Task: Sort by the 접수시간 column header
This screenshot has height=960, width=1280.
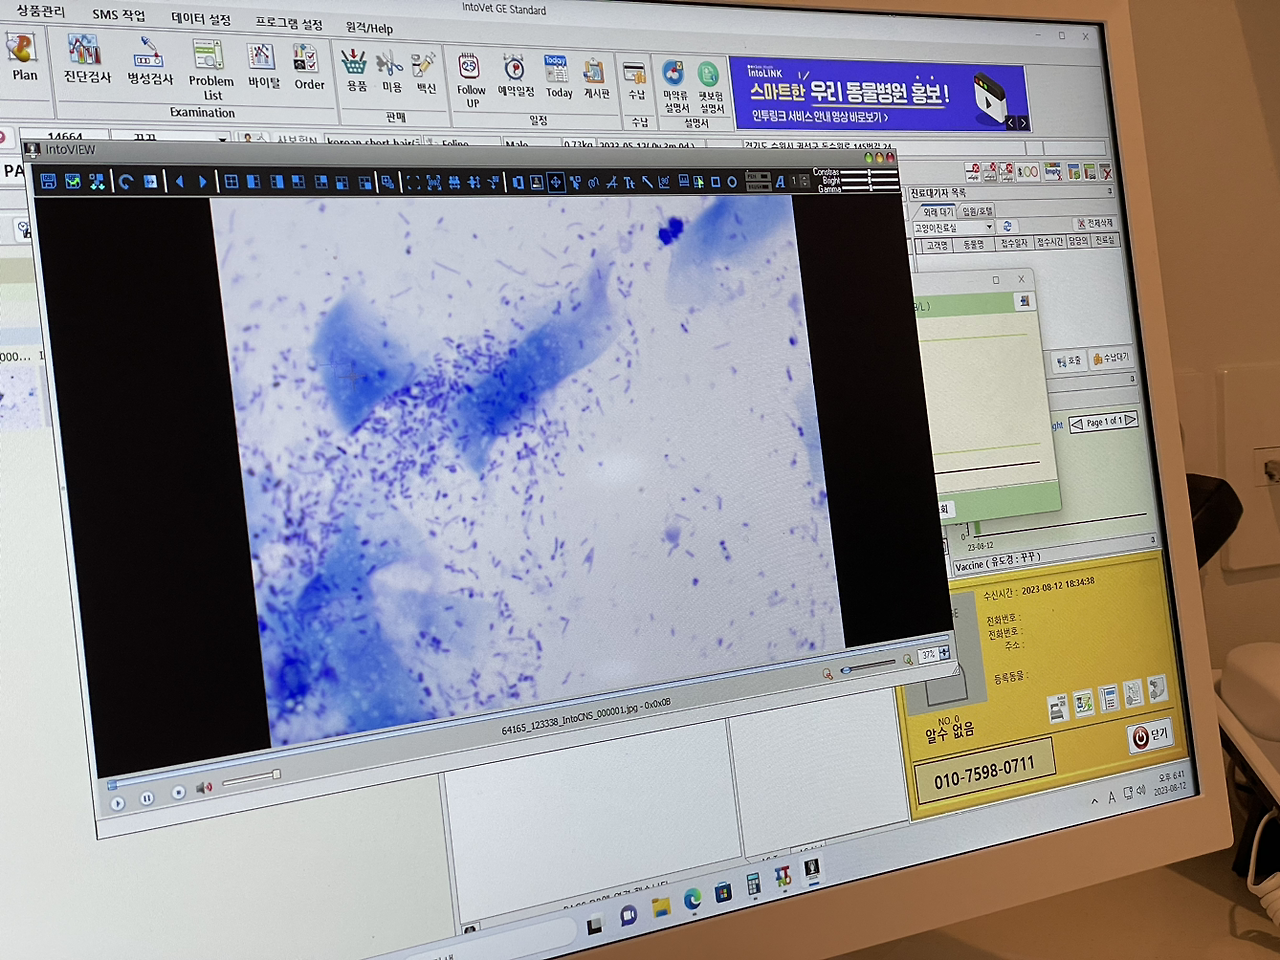Action: coord(1049,241)
